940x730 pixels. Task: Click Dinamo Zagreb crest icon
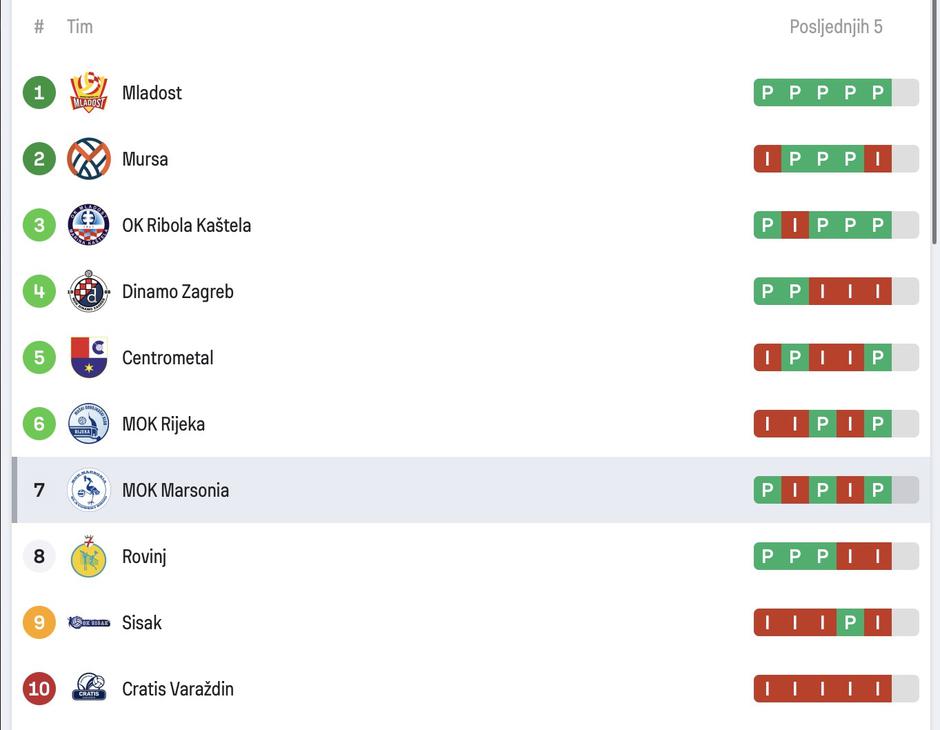coord(89,292)
